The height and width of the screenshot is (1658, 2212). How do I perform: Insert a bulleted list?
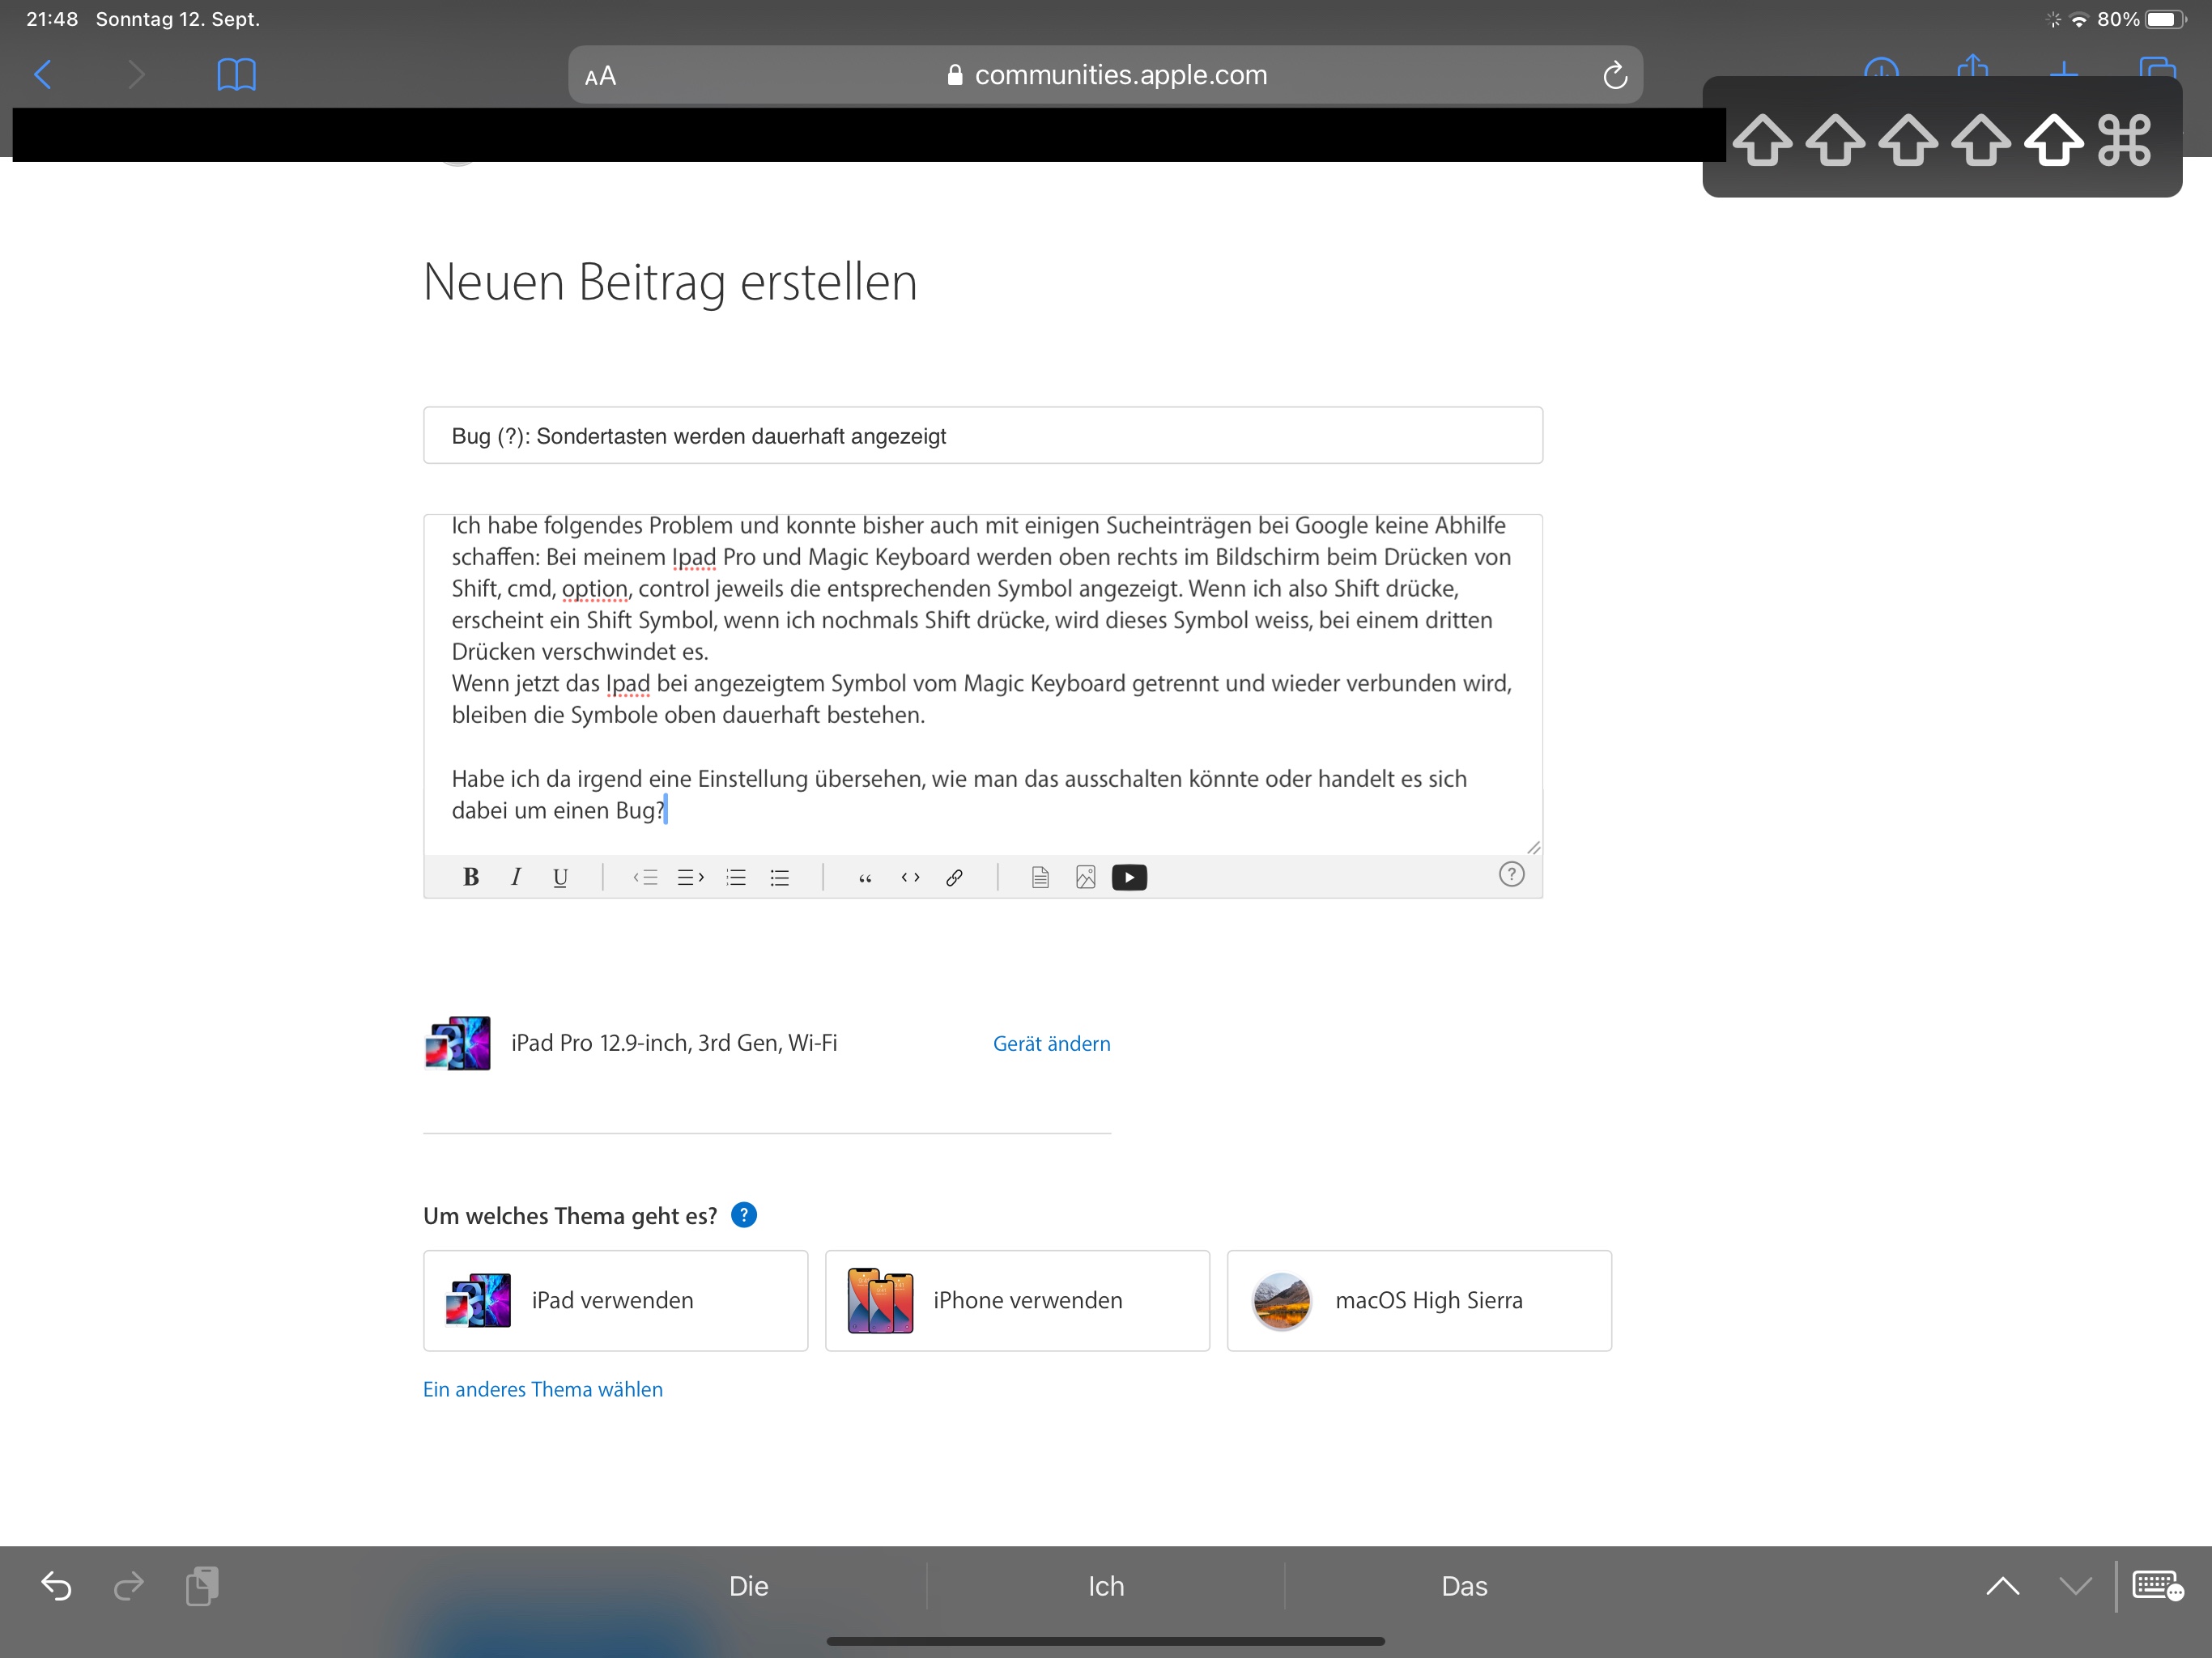coord(780,877)
